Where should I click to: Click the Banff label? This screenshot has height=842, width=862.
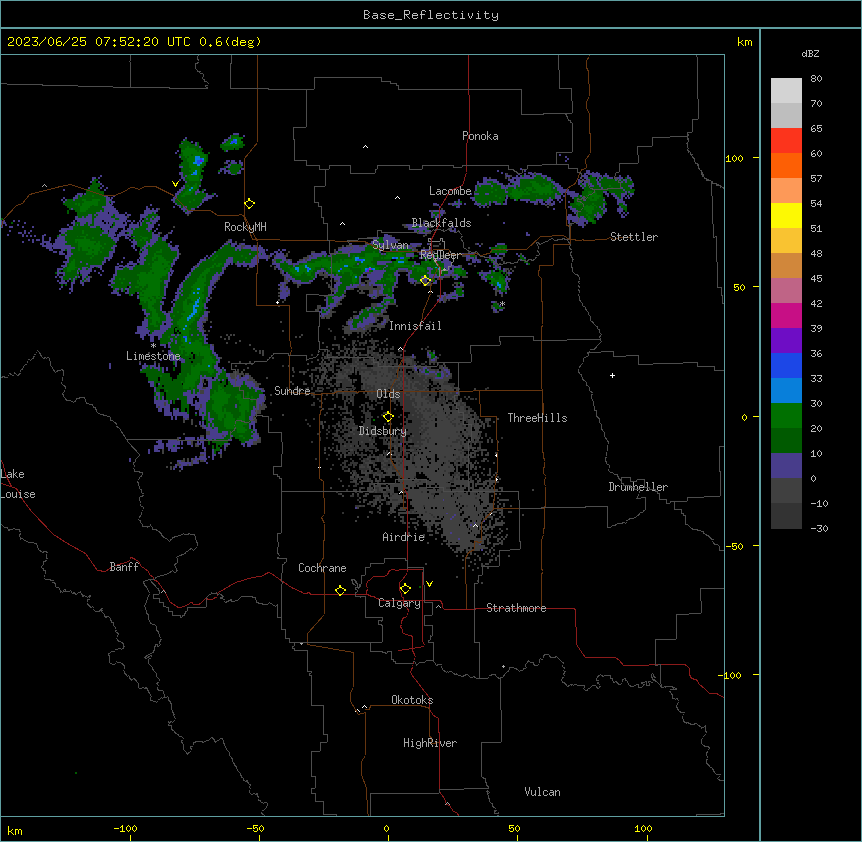point(124,567)
